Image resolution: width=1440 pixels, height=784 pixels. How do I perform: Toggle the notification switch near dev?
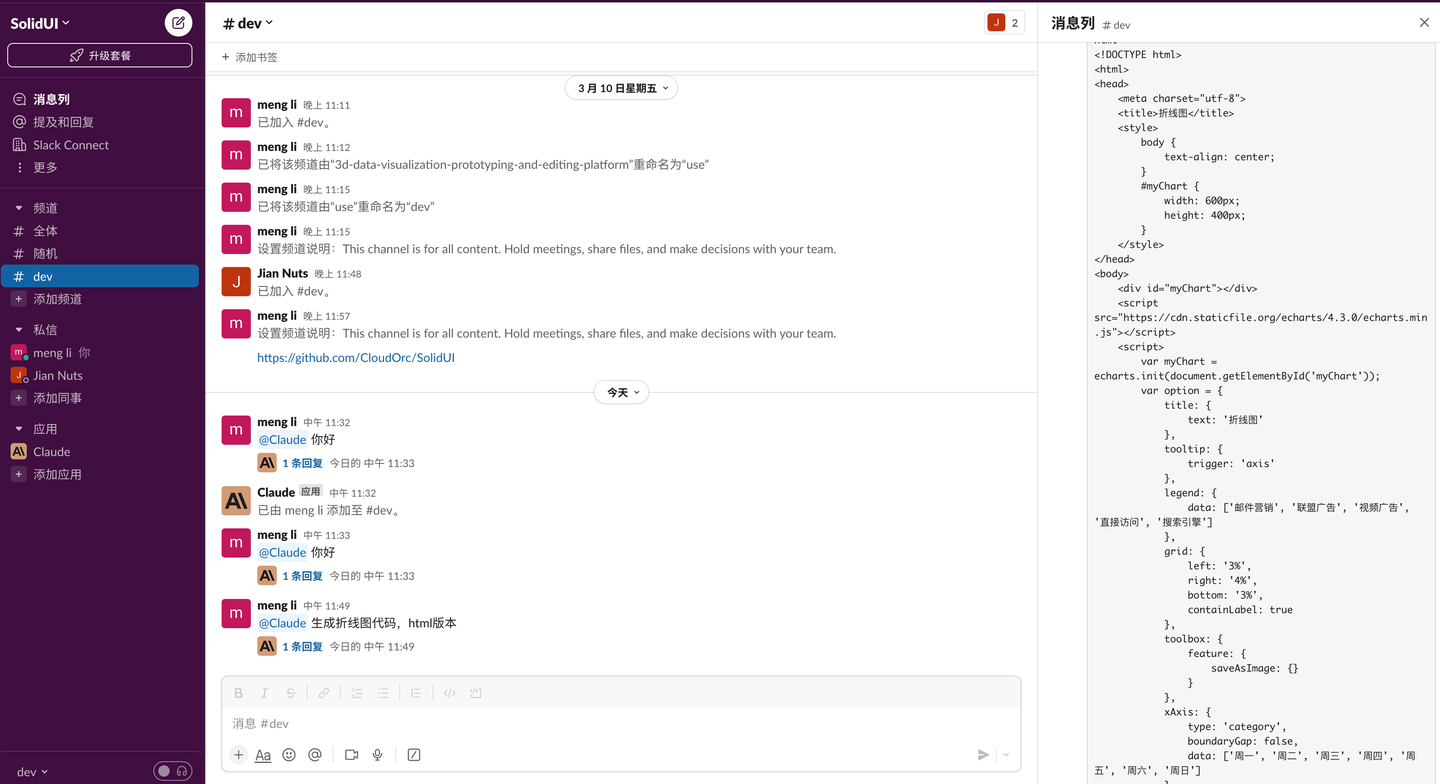click(173, 770)
